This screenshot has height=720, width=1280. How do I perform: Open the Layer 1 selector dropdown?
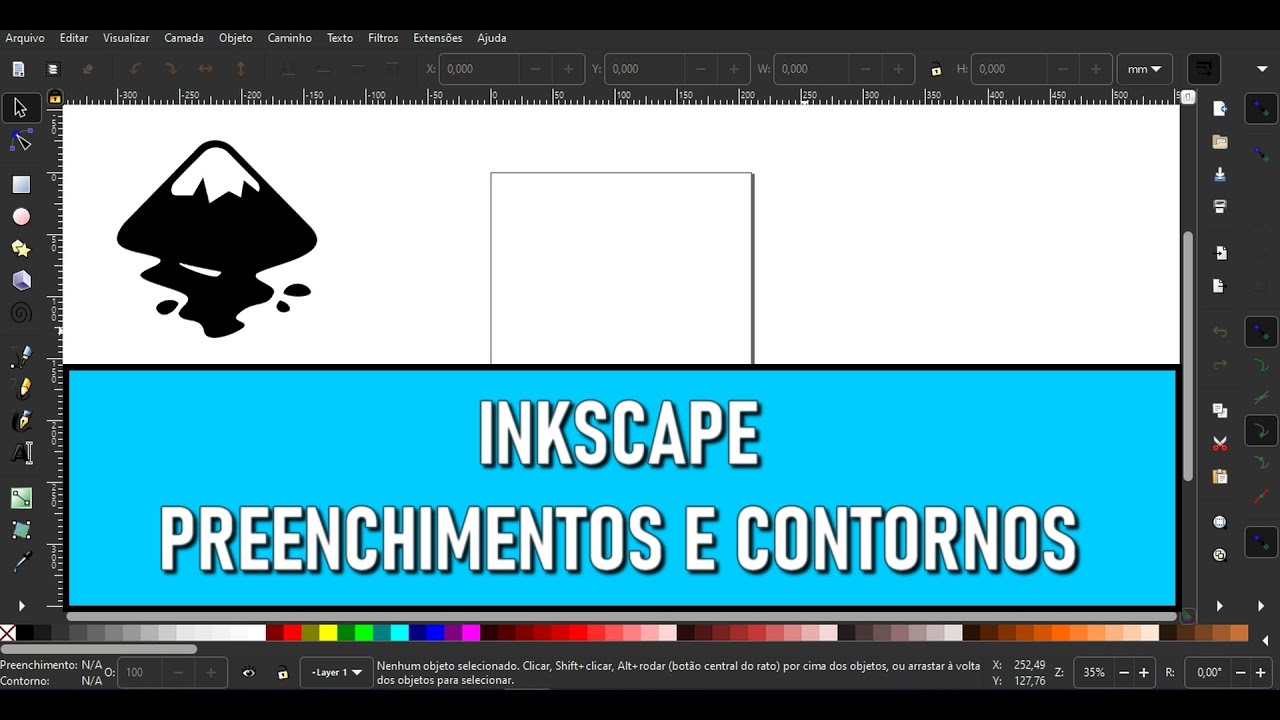point(336,673)
